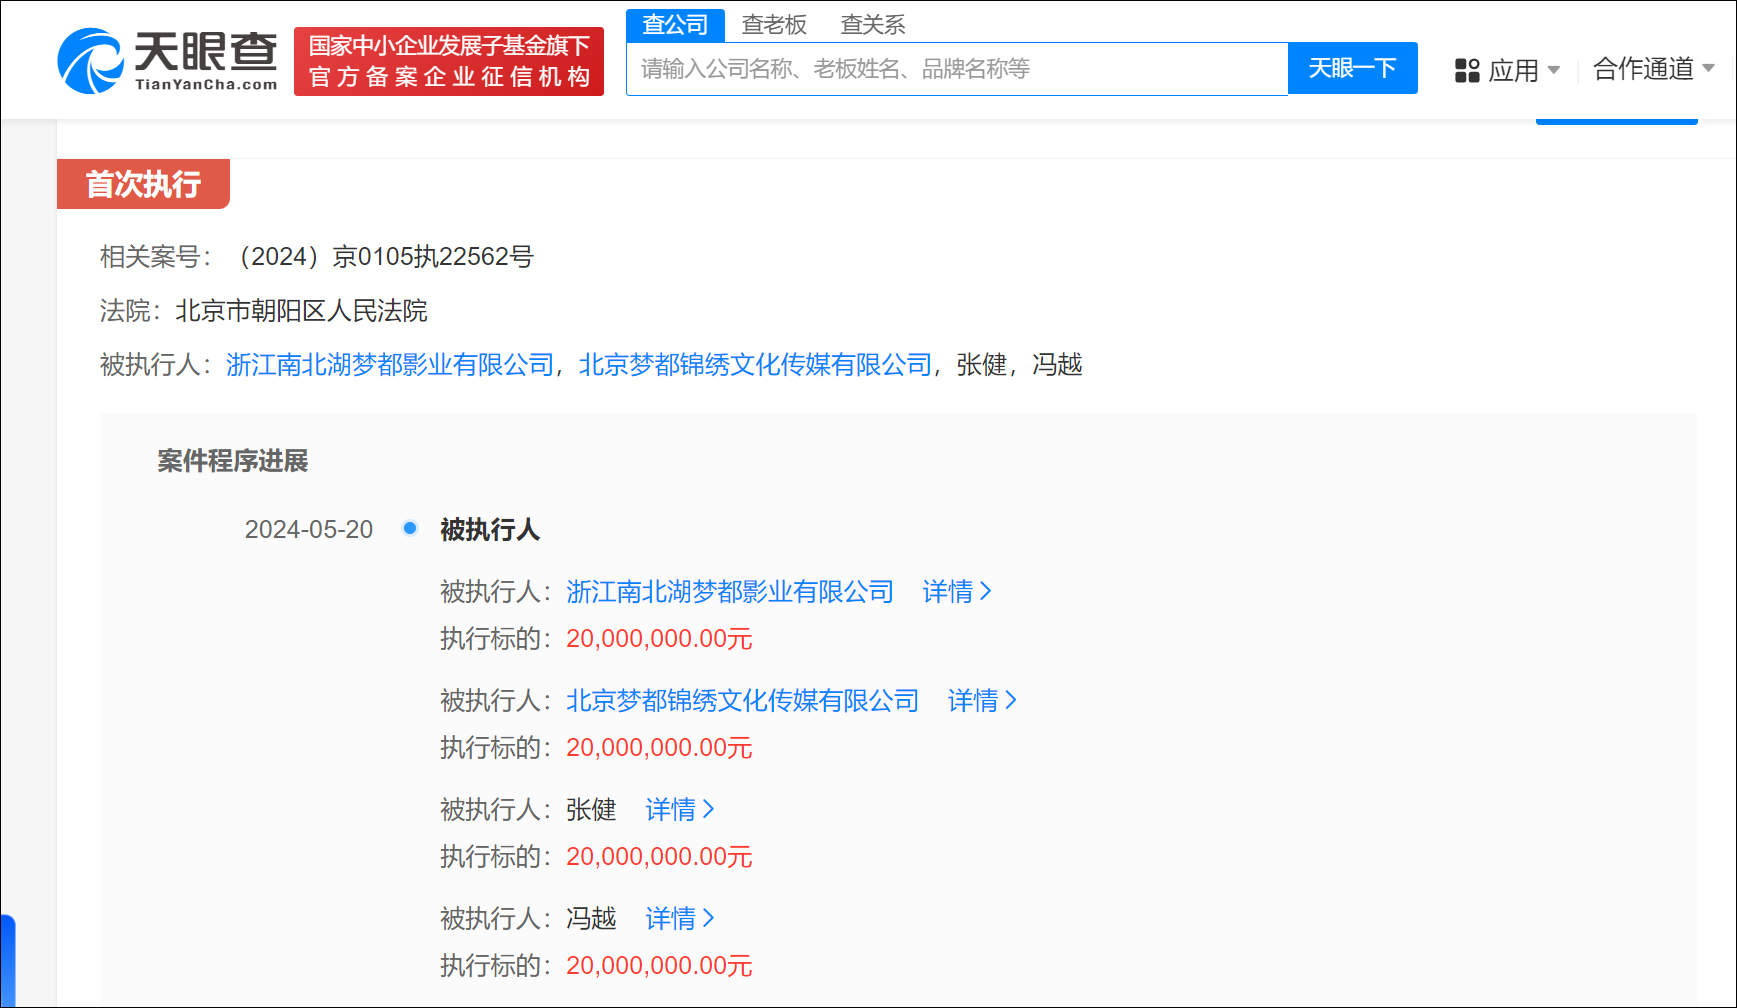The height and width of the screenshot is (1008, 1737).
Task: Open the 合作通道 dropdown menu
Action: point(1653,69)
